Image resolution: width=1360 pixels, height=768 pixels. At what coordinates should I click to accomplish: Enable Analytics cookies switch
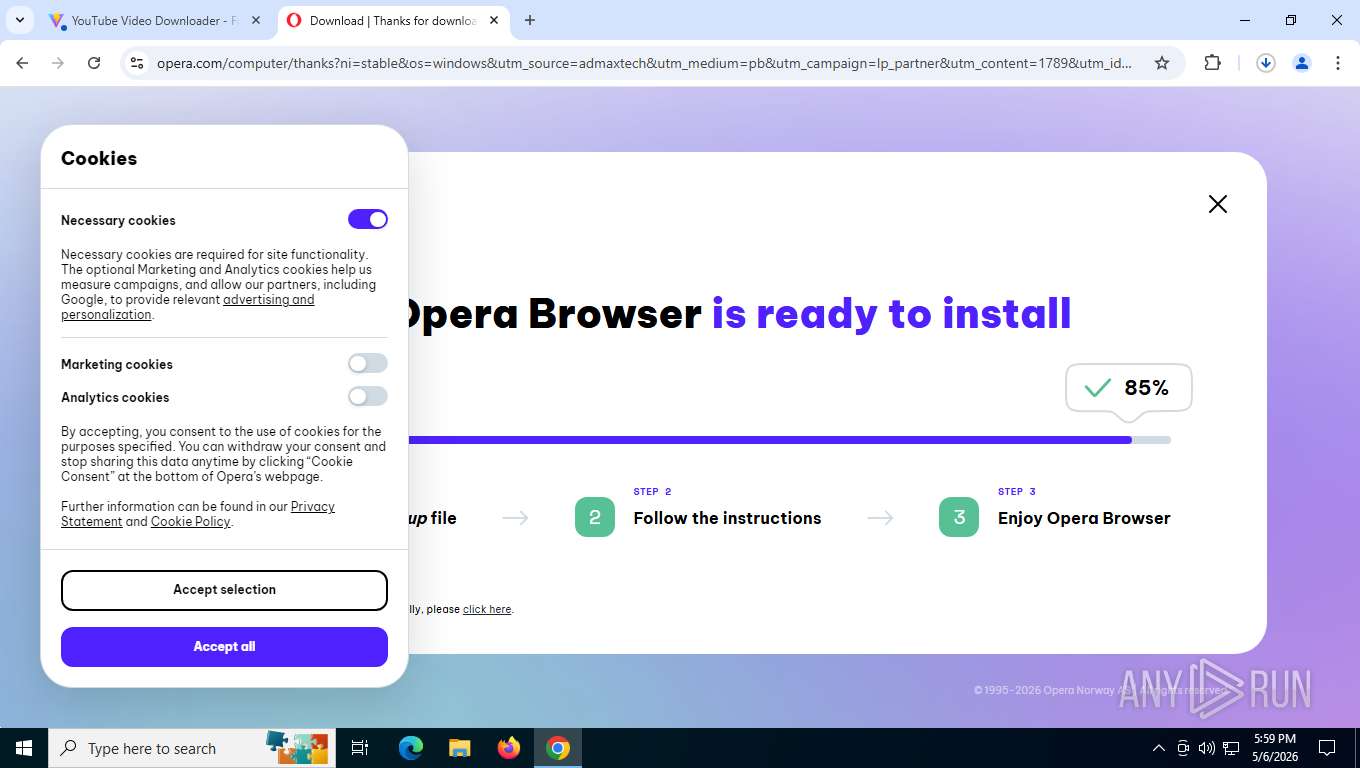[368, 396]
